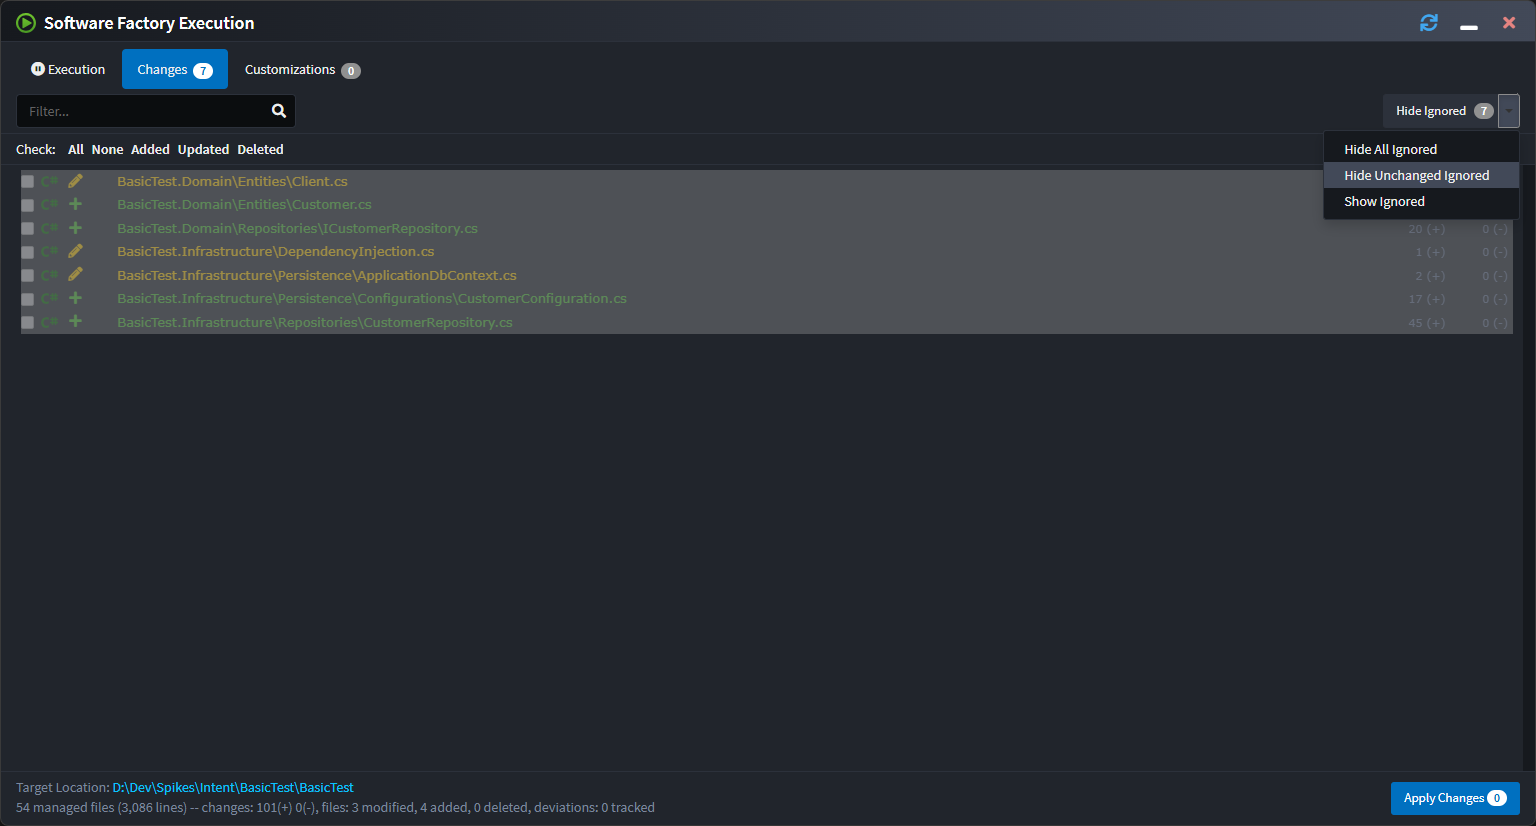Click inside the Filter input field
The width and height of the screenshot is (1536, 826).
(140, 111)
